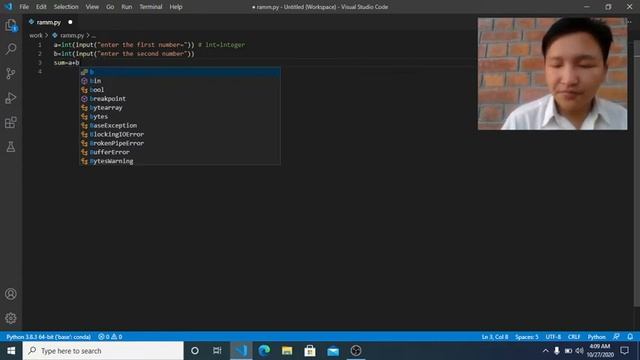Open OBS Studio from the taskbar

[x=356, y=351]
